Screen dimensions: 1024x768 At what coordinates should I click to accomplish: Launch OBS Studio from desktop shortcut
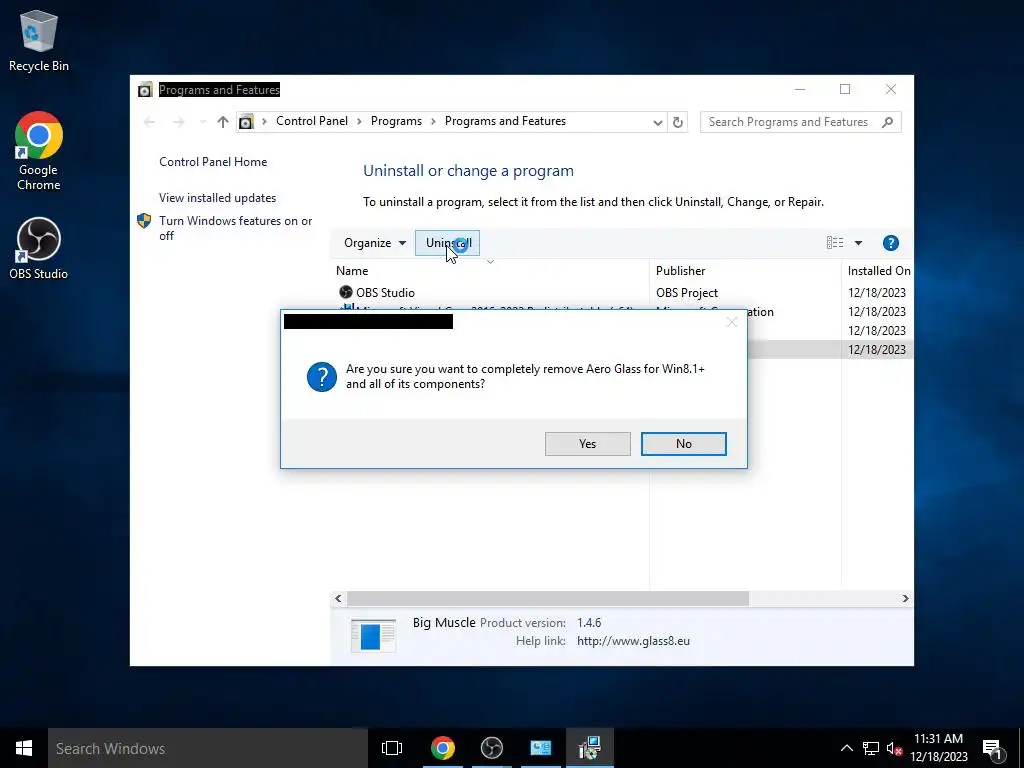(39, 249)
